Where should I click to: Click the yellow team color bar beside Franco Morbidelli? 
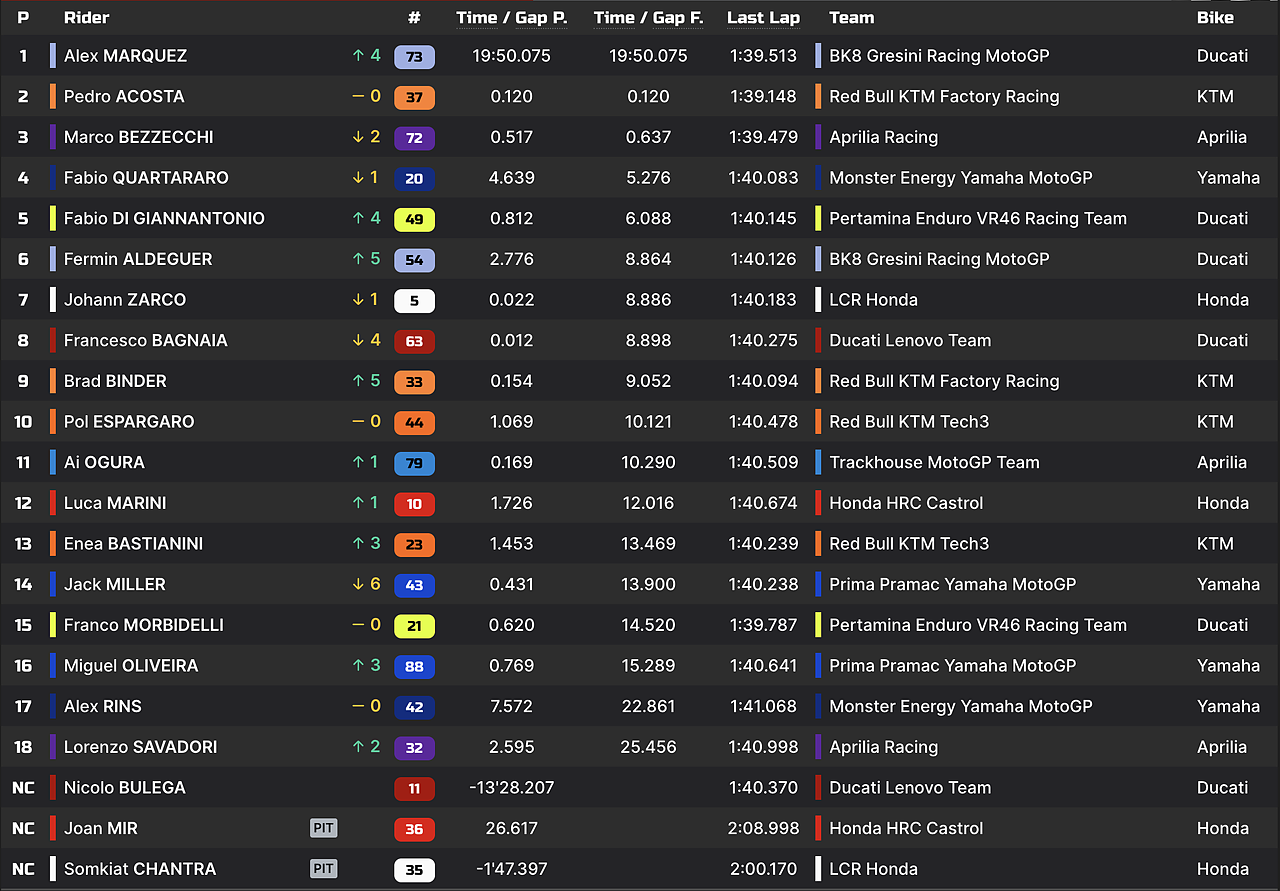pyautogui.click(x=53, y=625)
